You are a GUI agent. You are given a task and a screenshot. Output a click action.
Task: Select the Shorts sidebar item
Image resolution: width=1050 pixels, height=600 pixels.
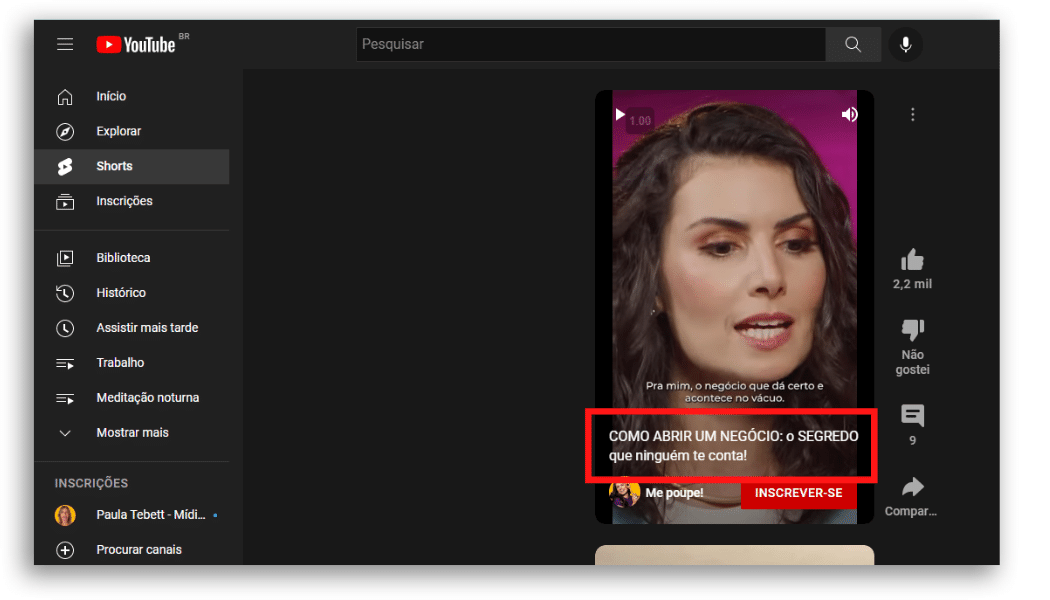click(x=132, y=166)
